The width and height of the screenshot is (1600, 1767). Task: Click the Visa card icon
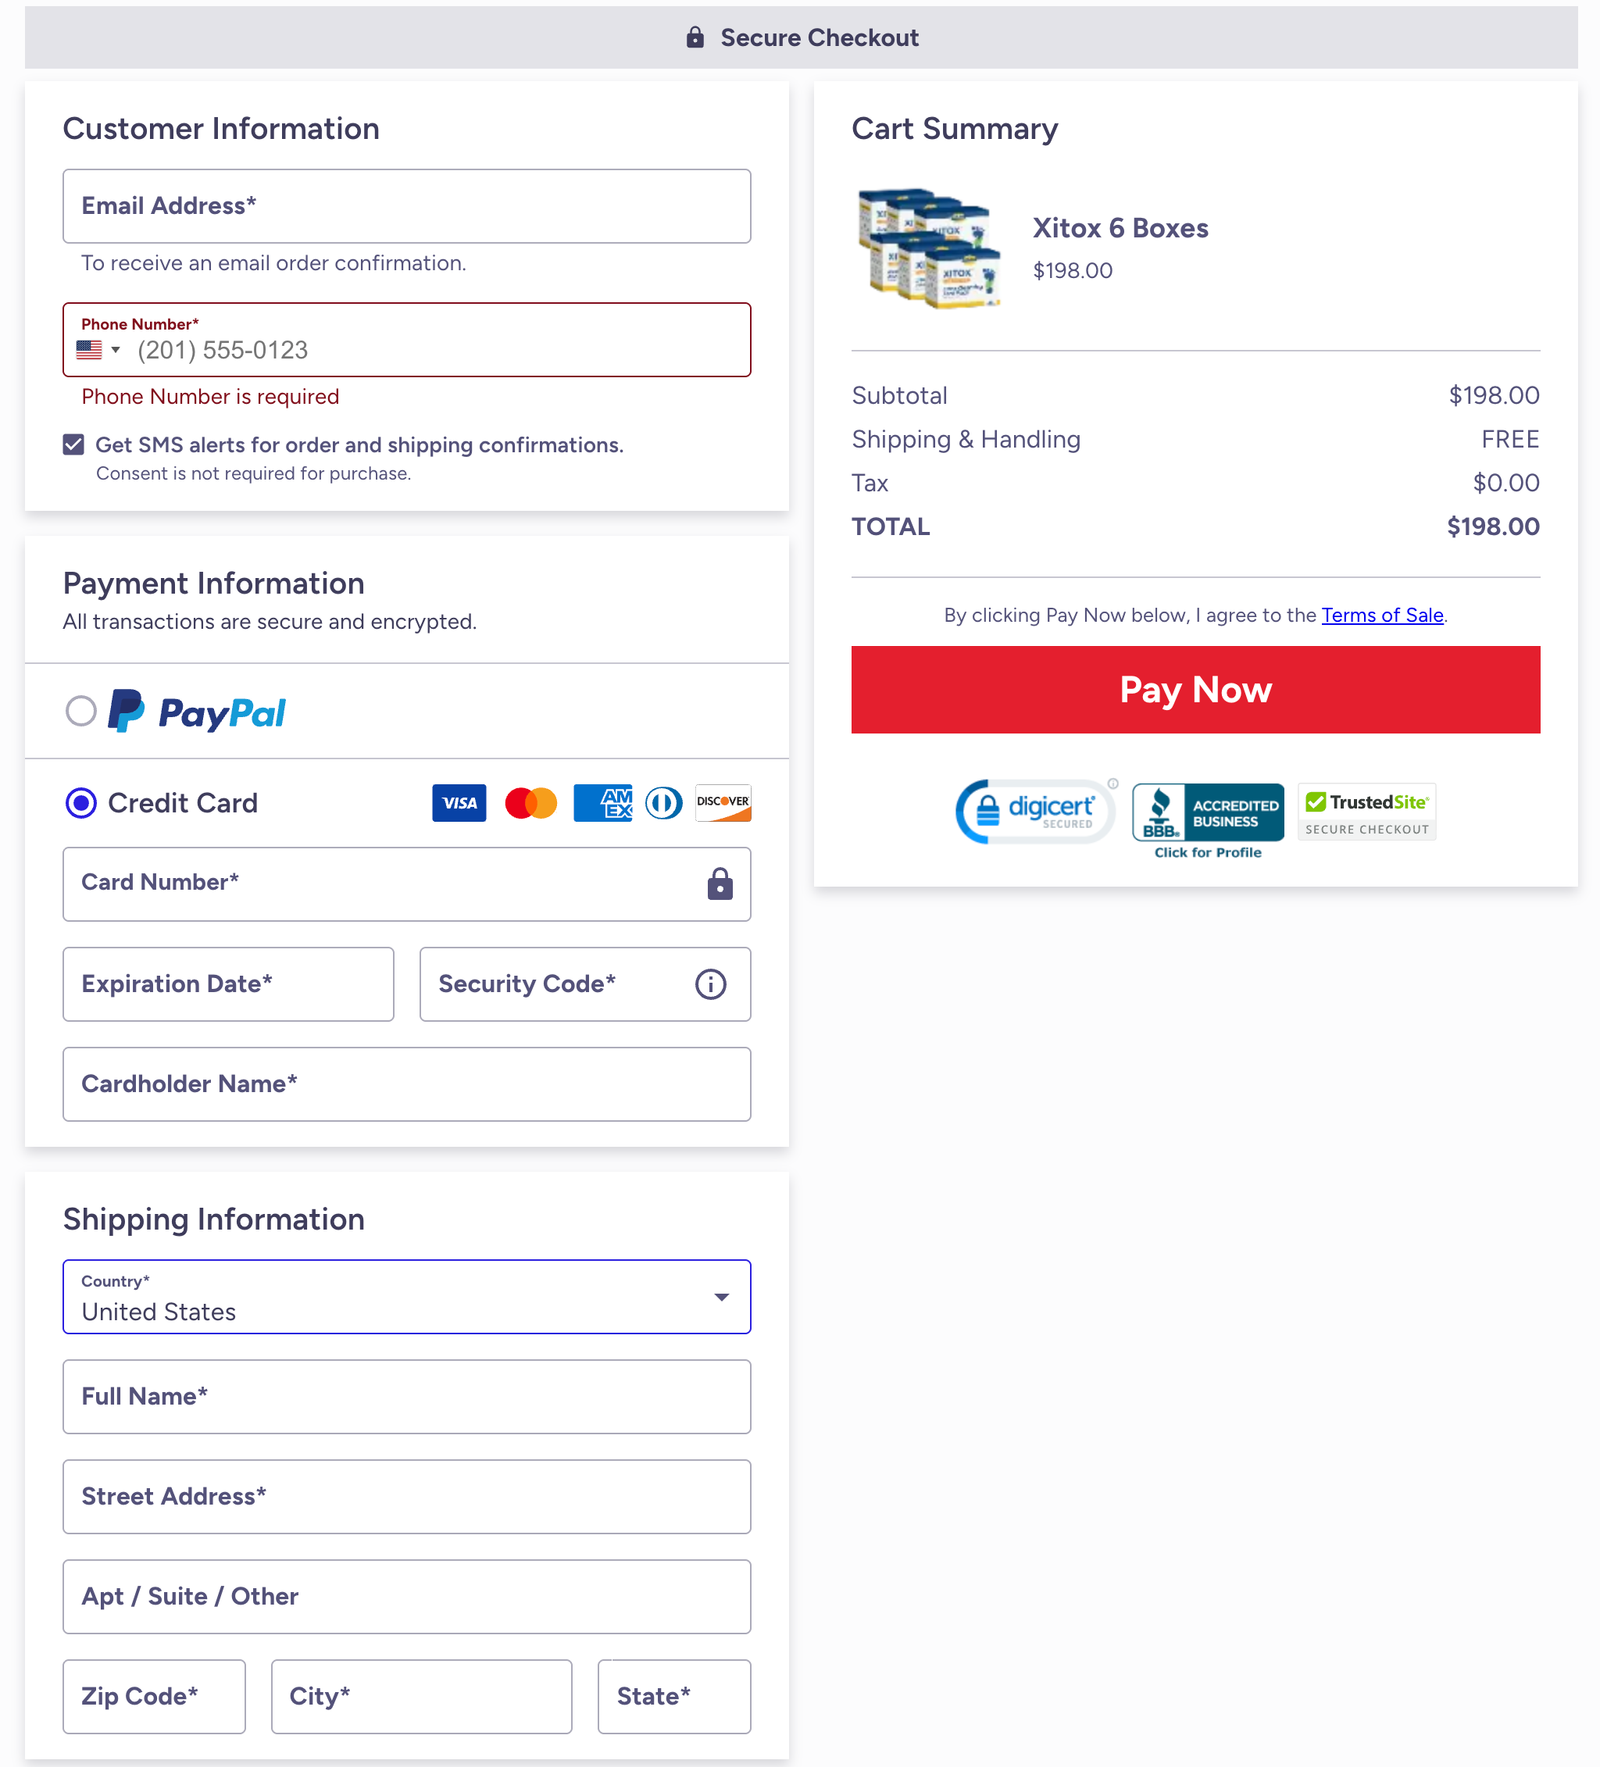[x=459, y=803]
